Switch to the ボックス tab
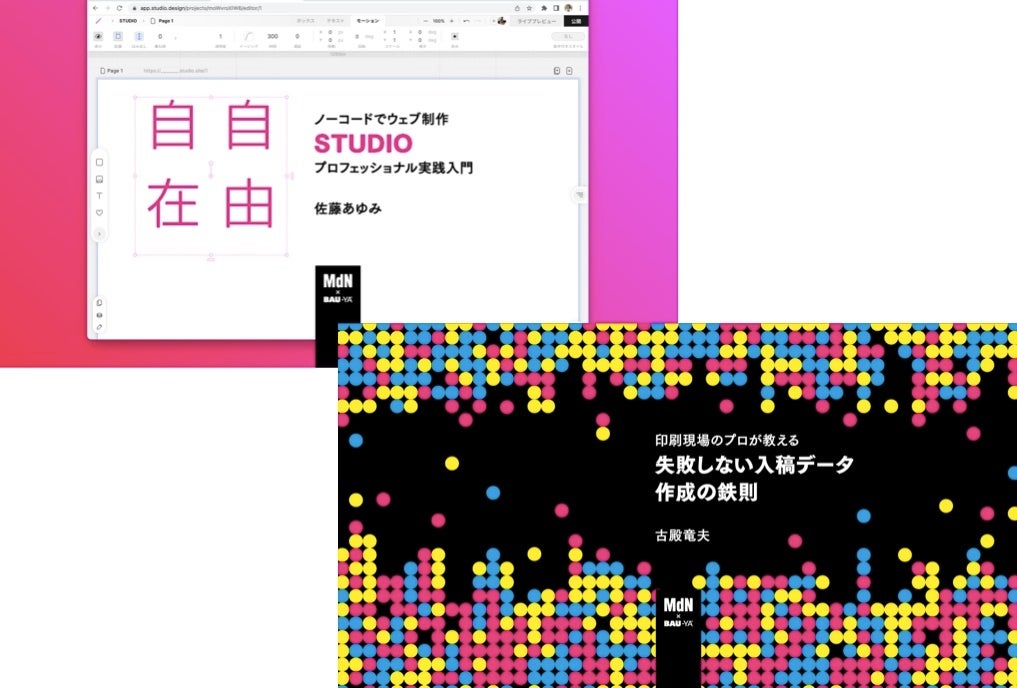This screenshot has width=1017, height=688. 305,21
